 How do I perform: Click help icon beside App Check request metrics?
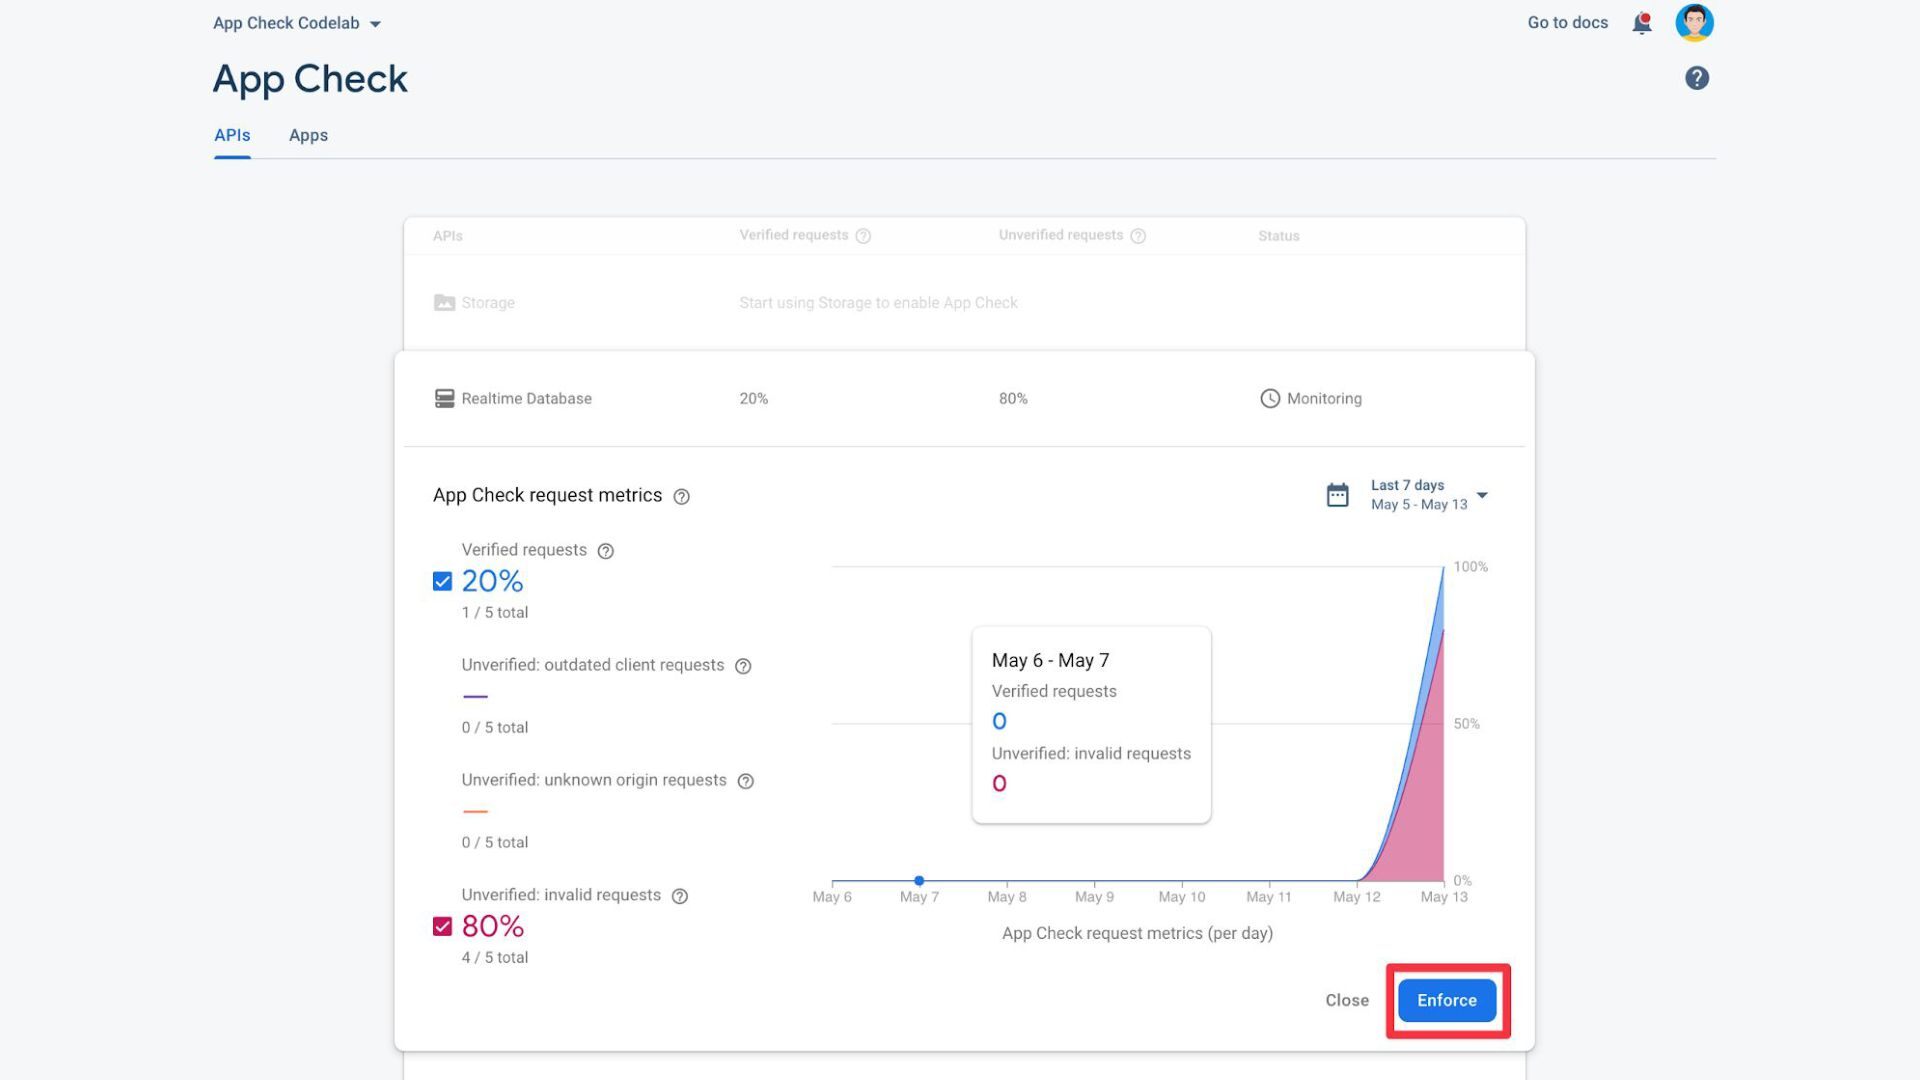(x=681, y=496)
